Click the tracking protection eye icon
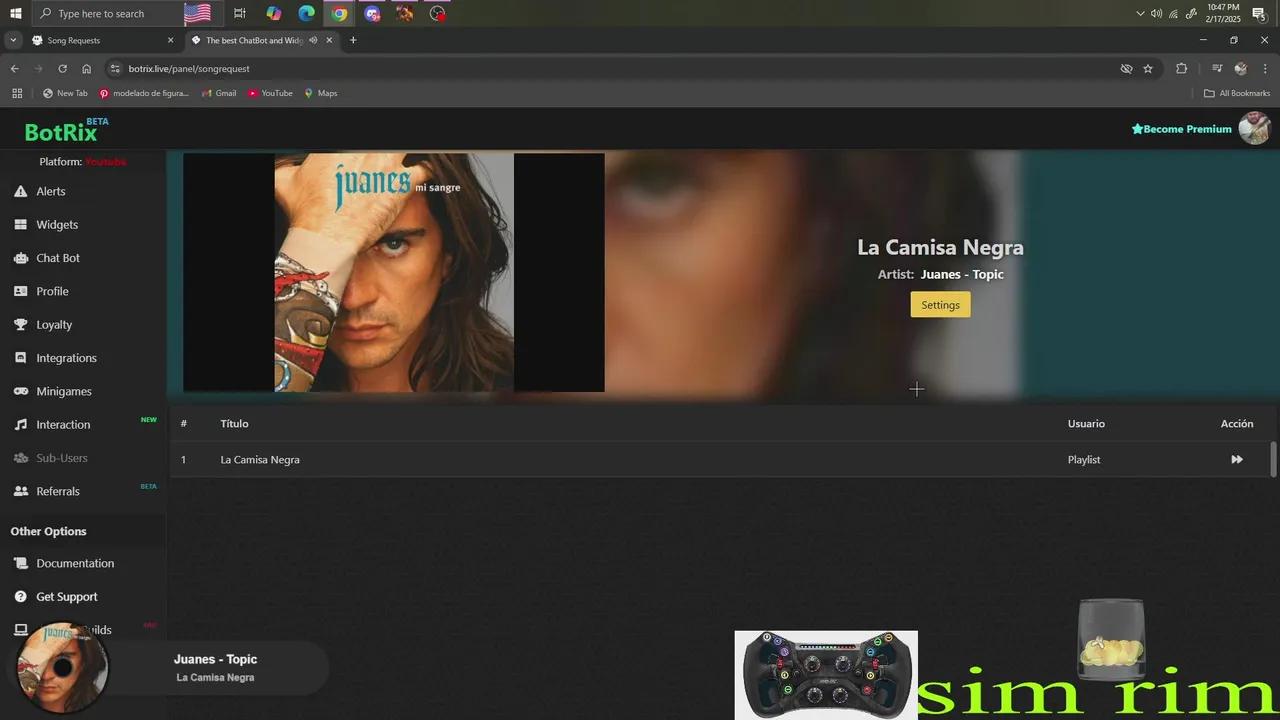 (x=1126, y=68)
